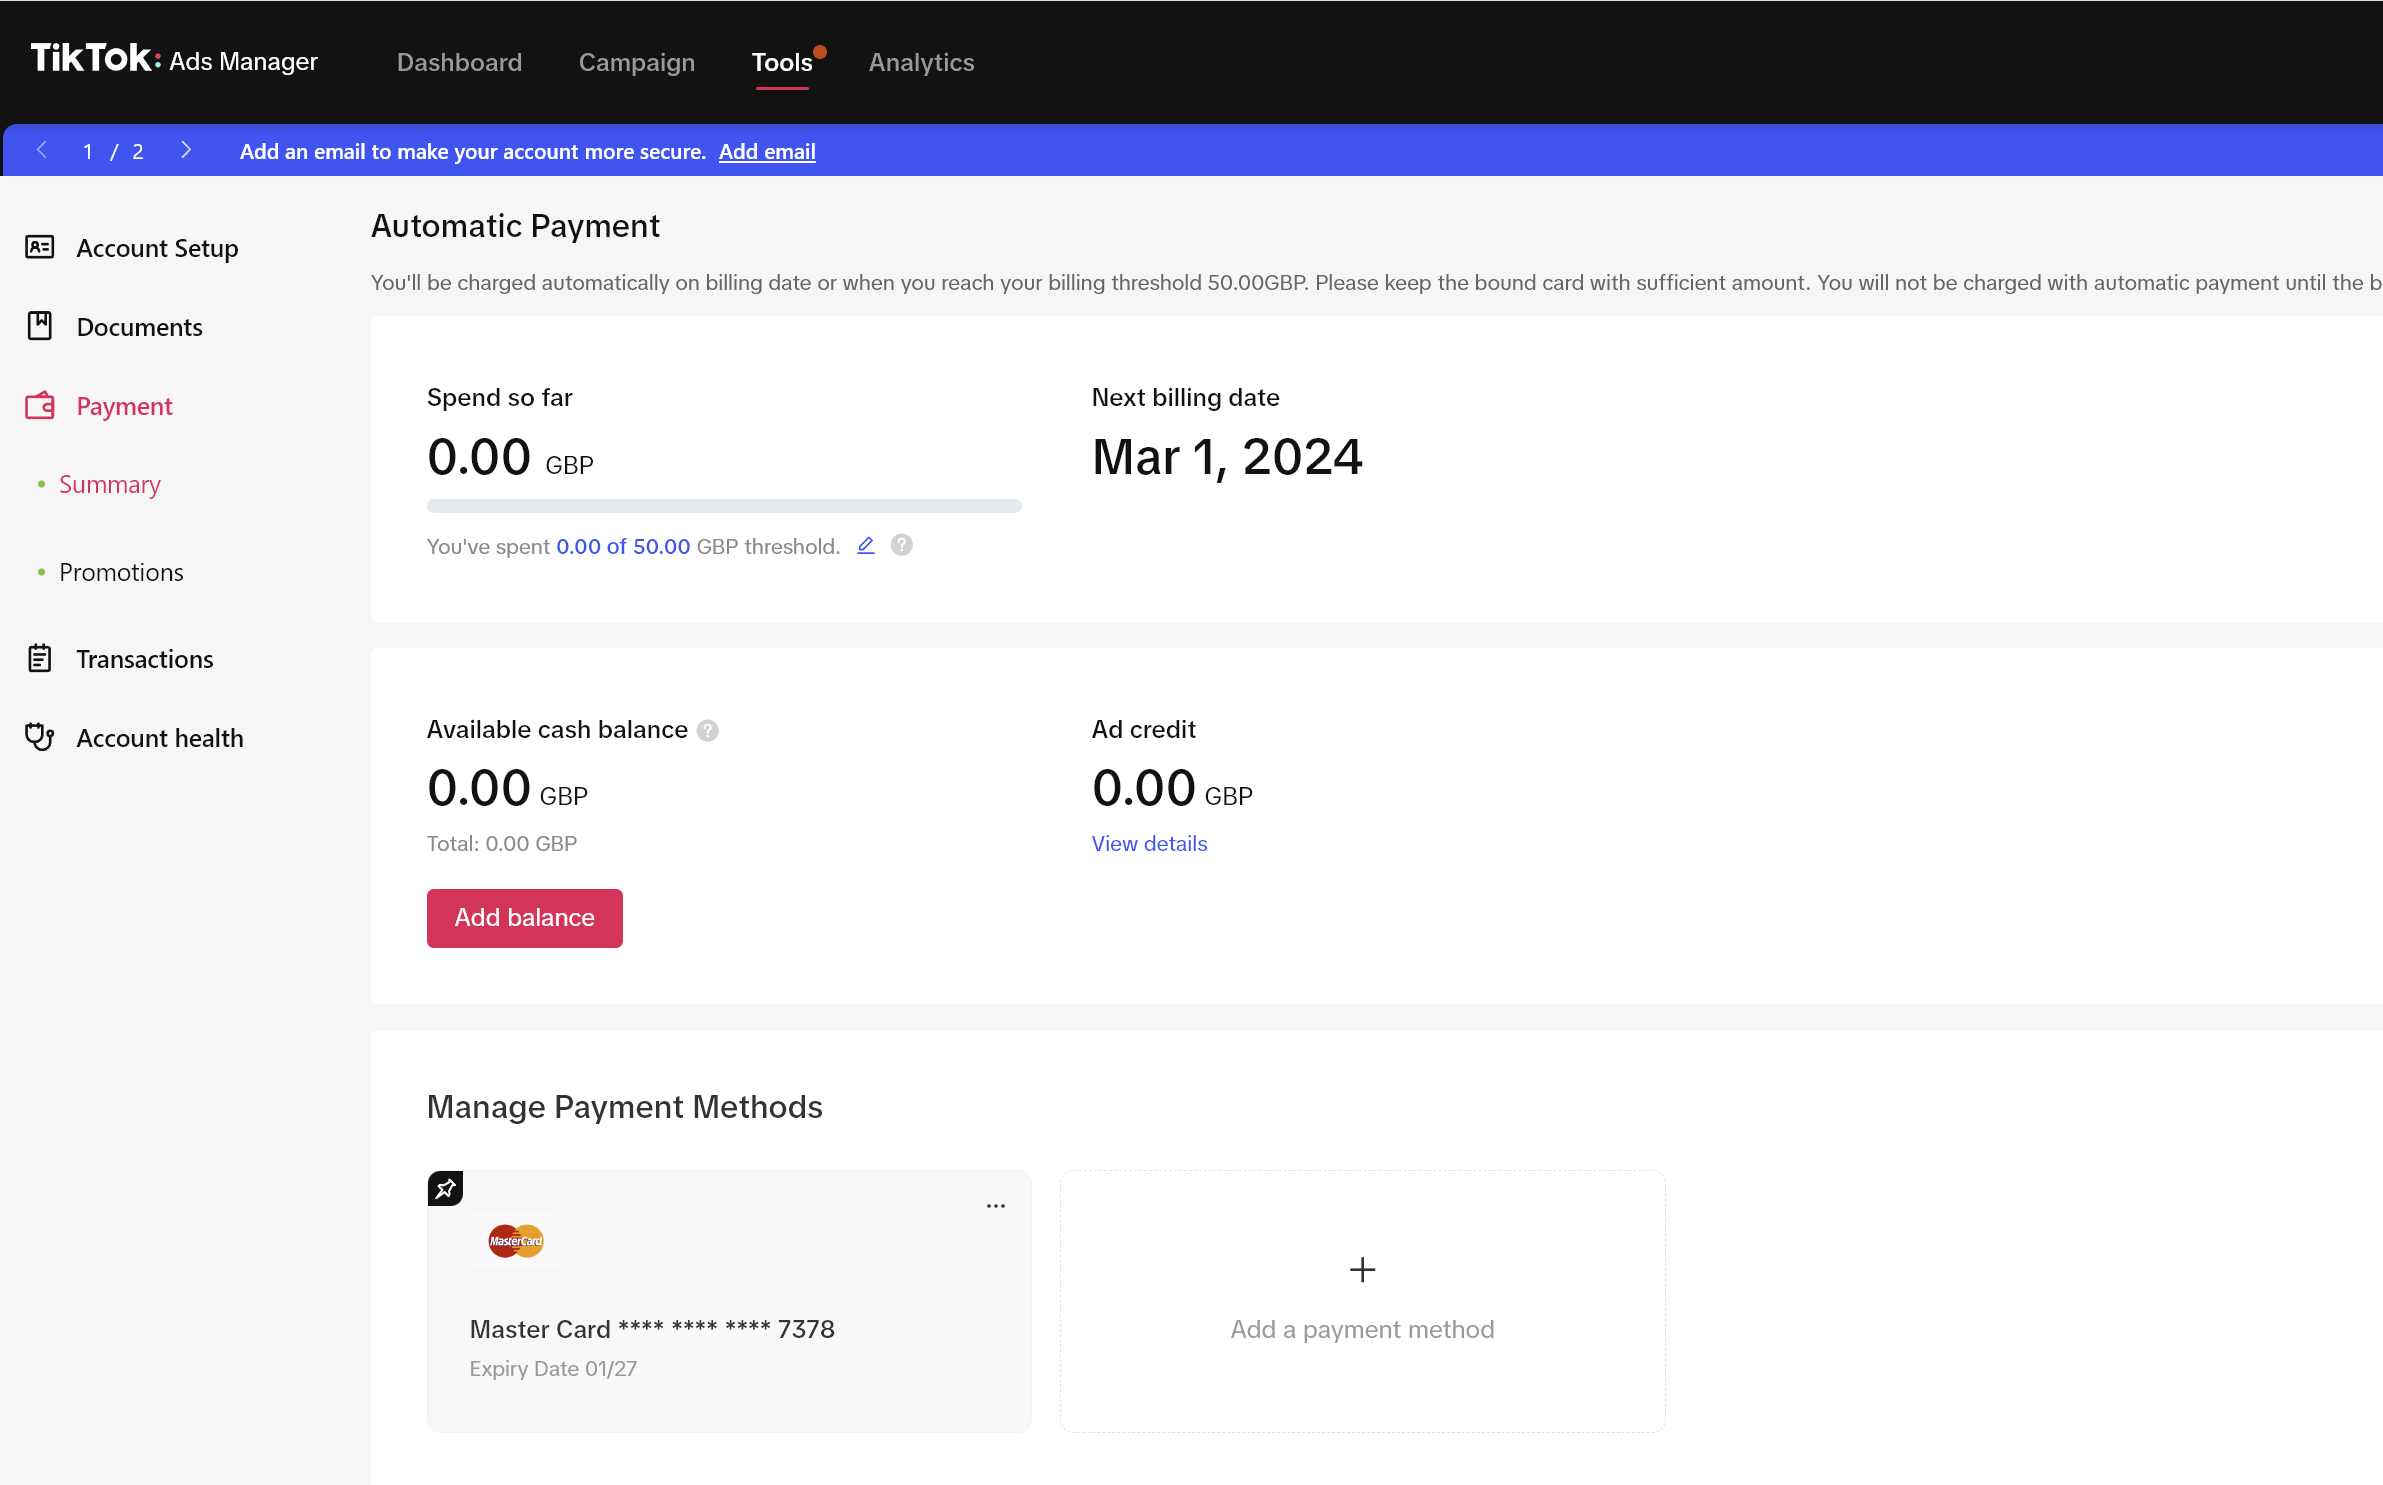The height and width of the screenshot is (1485, 2383).
Task: Click the TikTok Ads Manager logo
Action: coord(174,60)
